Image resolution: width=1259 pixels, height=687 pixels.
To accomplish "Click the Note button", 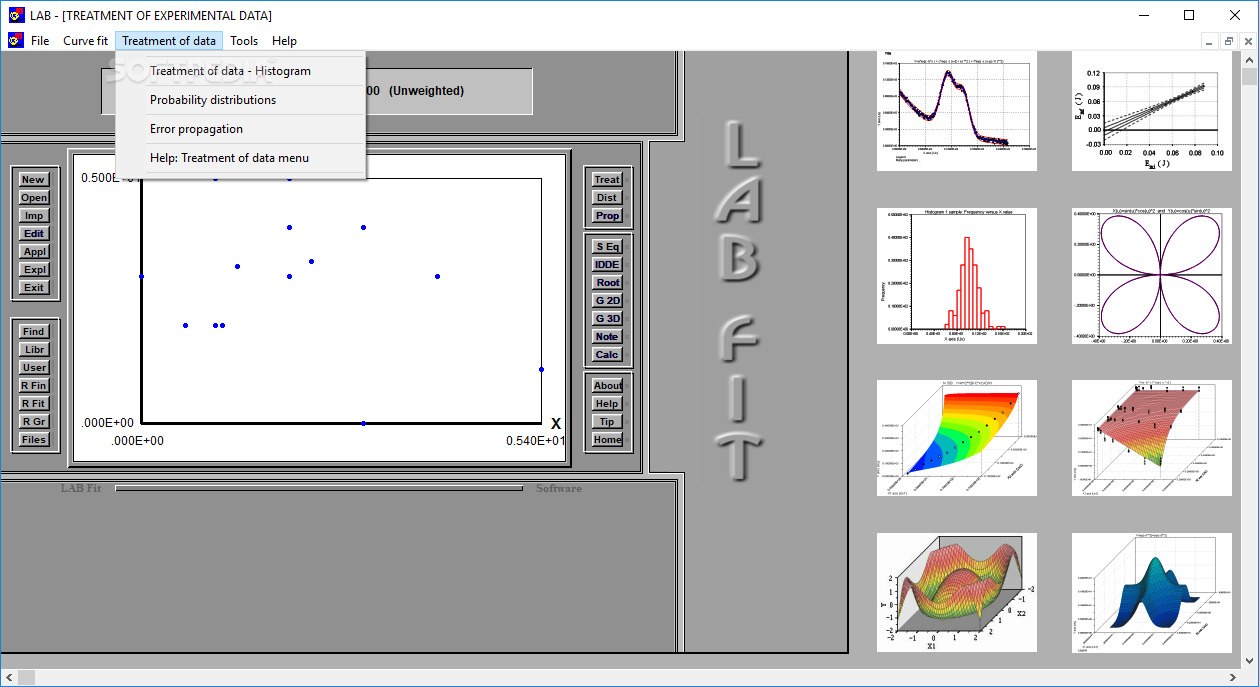I will click(x=607, y=337).
